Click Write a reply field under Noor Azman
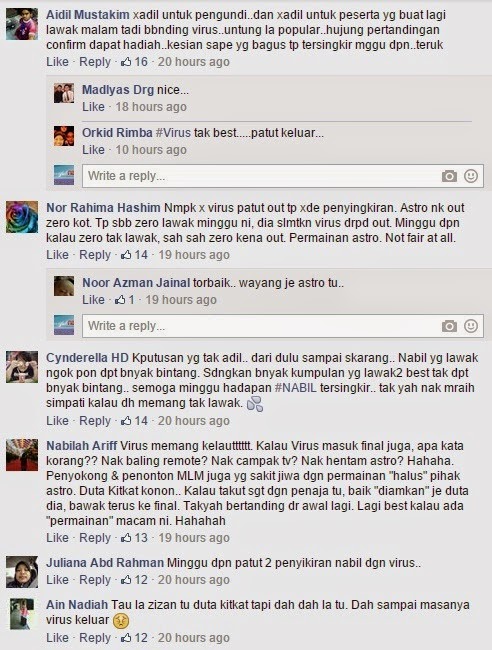This screenshot has width=492, height=650. coord(283,326)
